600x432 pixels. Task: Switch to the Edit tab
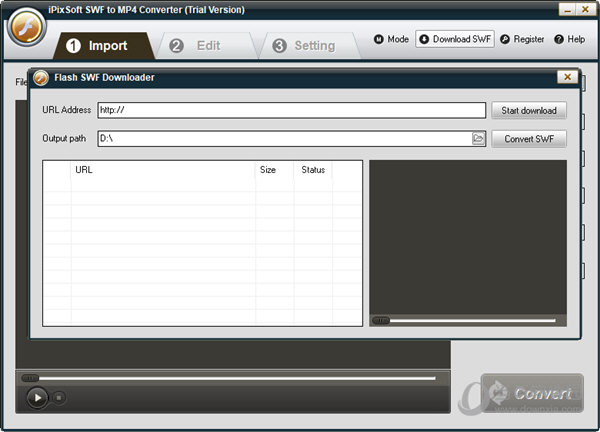207,46
